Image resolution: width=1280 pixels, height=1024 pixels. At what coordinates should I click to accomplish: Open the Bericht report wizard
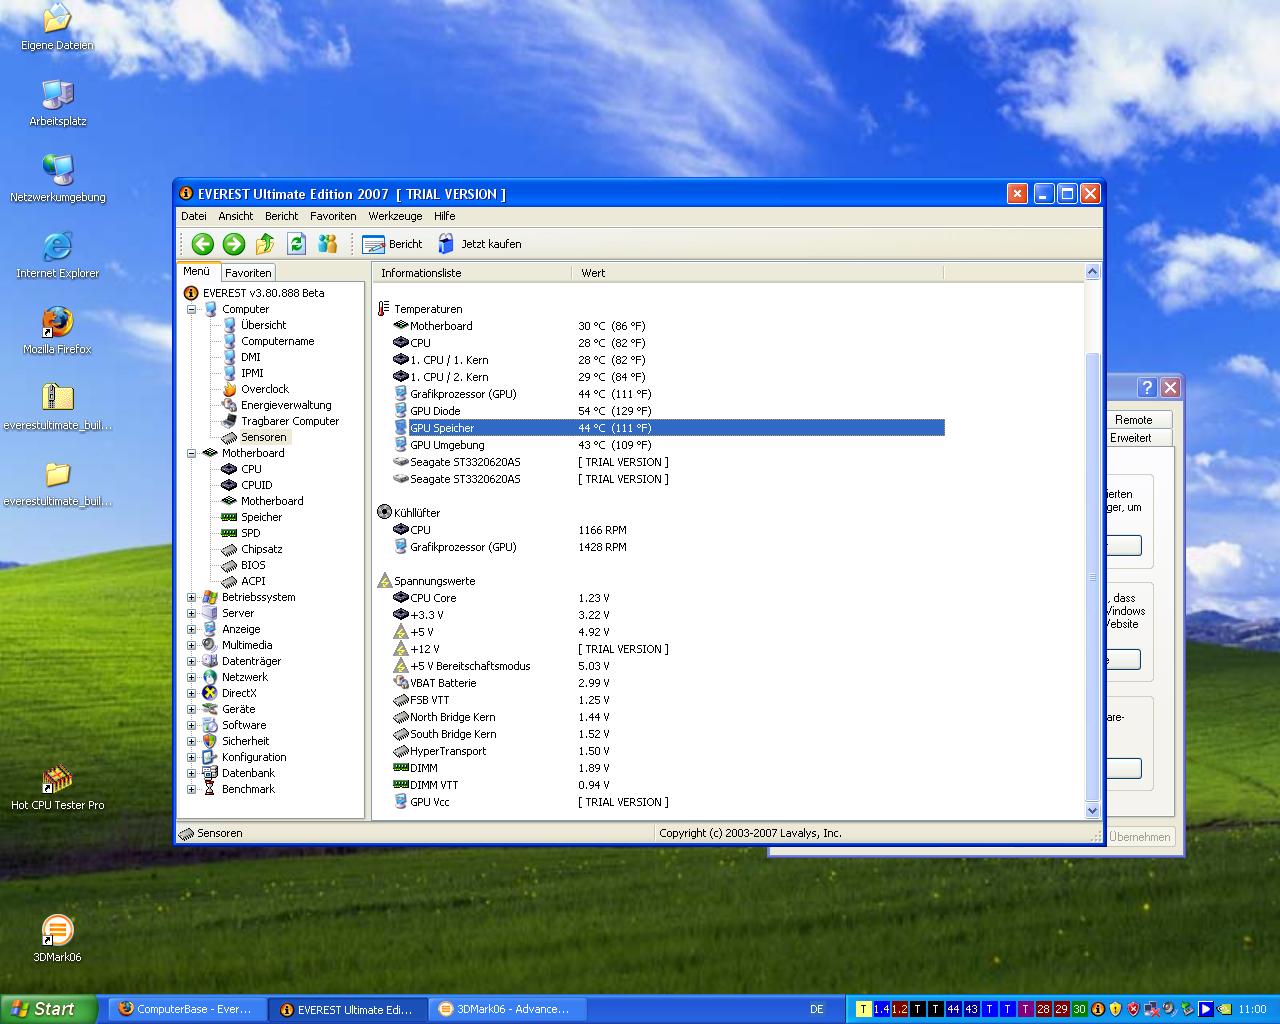pos(392,244)
